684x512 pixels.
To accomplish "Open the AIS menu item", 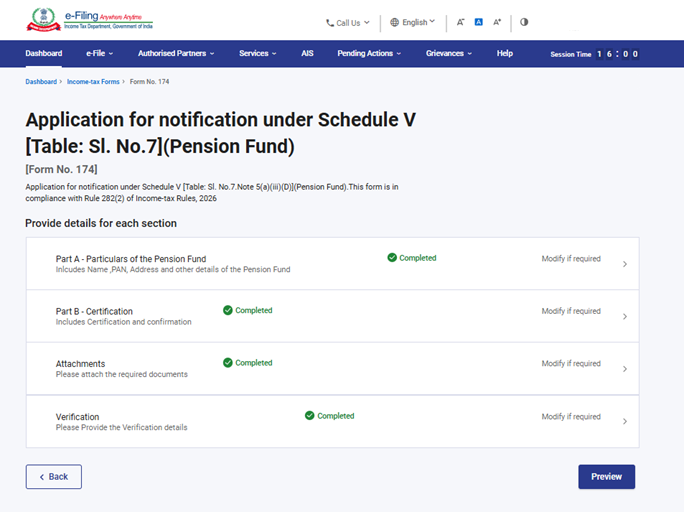I will [307, 54].
